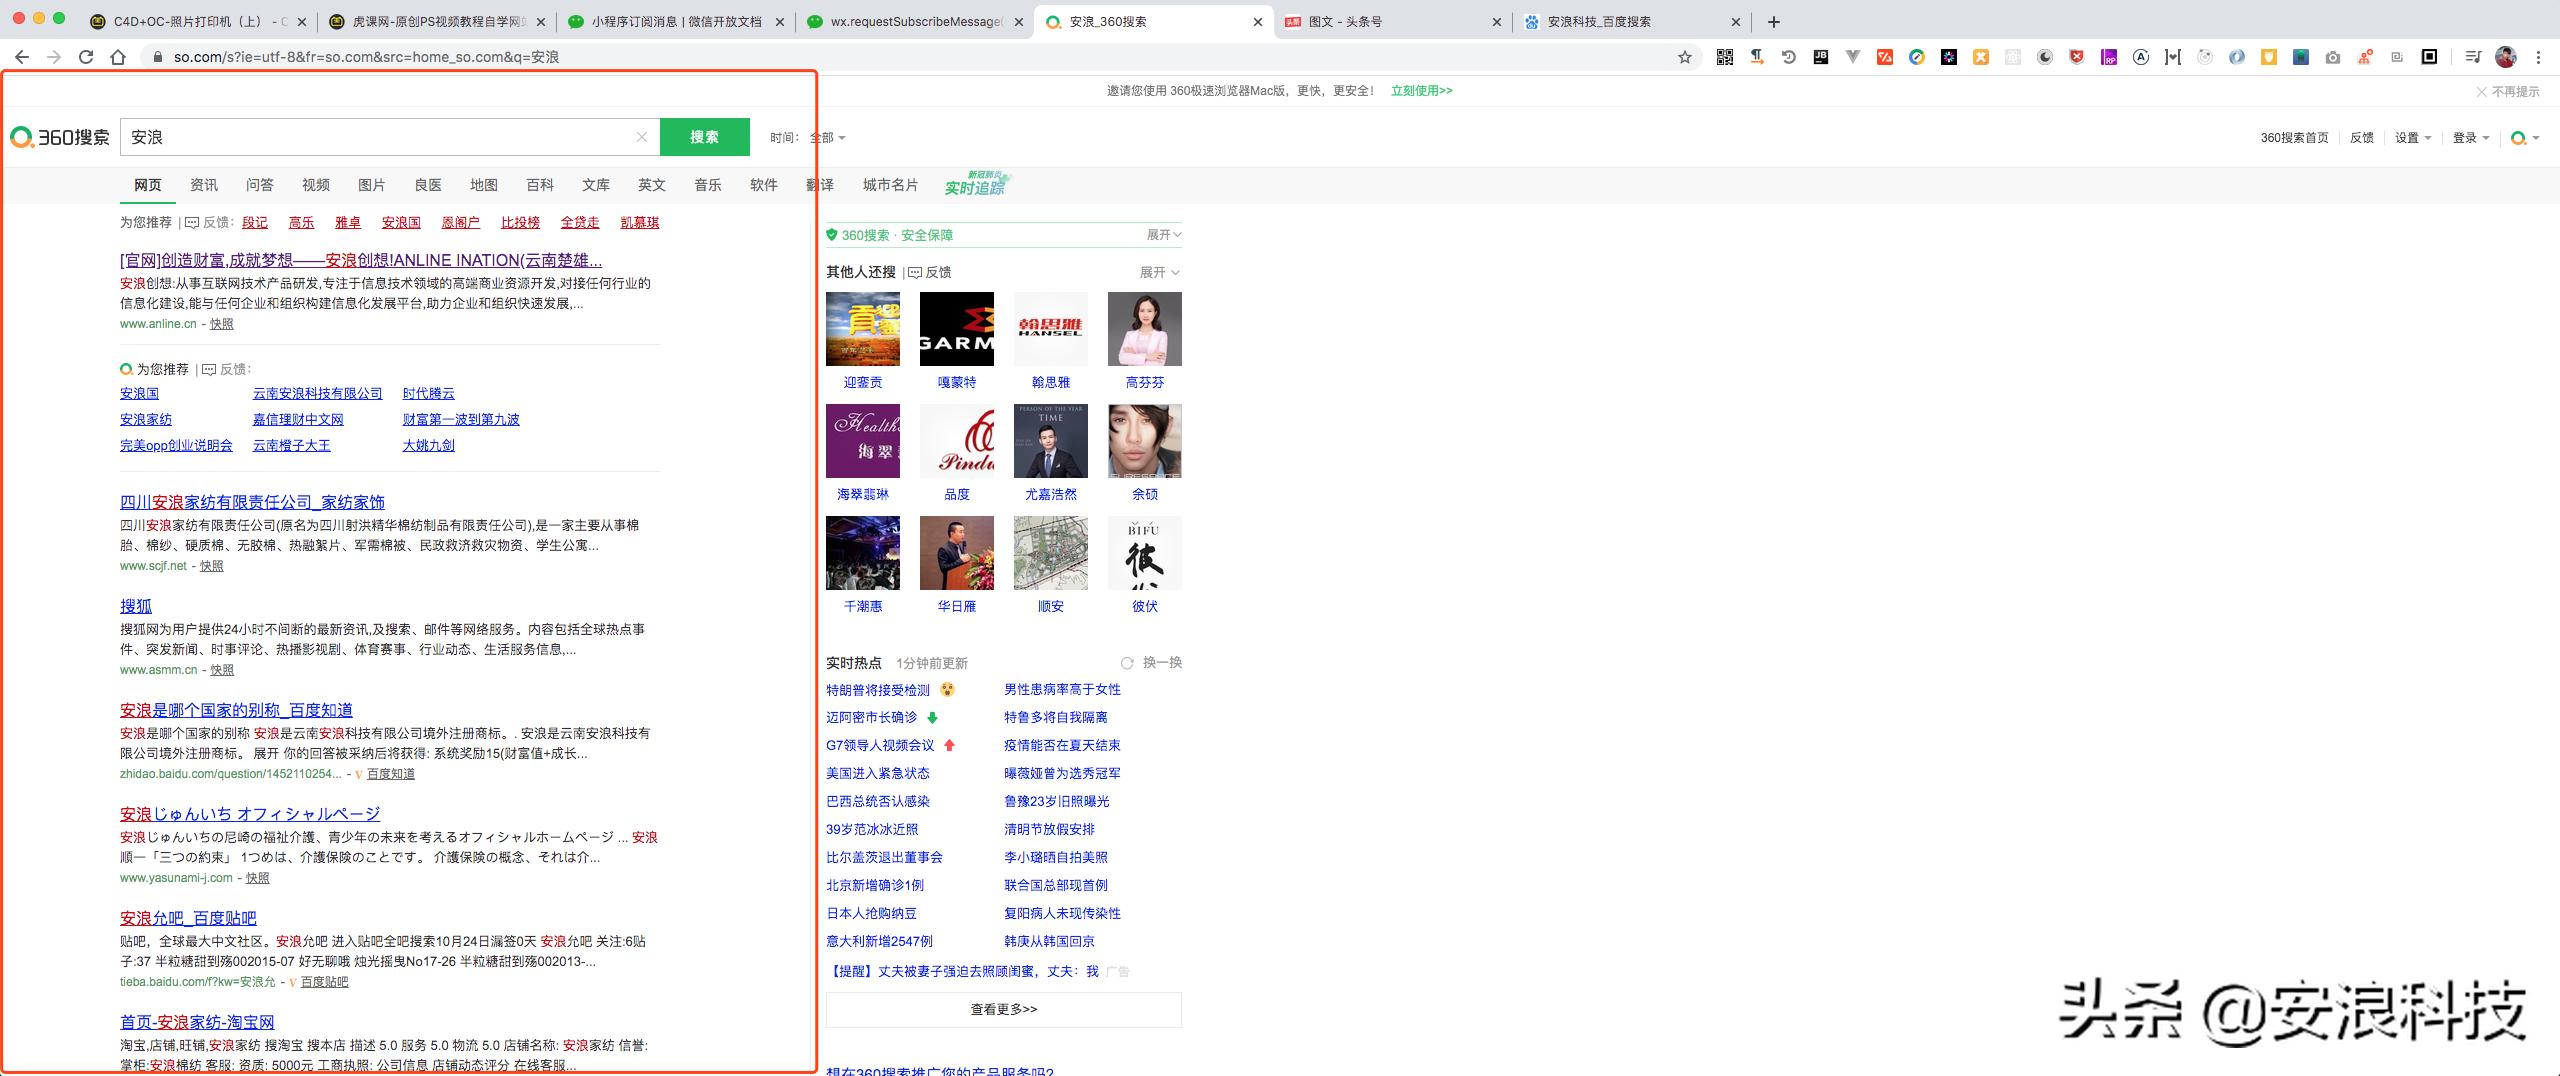The width and height of the screenshot is (2560, 1076).
Task: Open the QR code extension icon
Action: tap(1724, 57)
